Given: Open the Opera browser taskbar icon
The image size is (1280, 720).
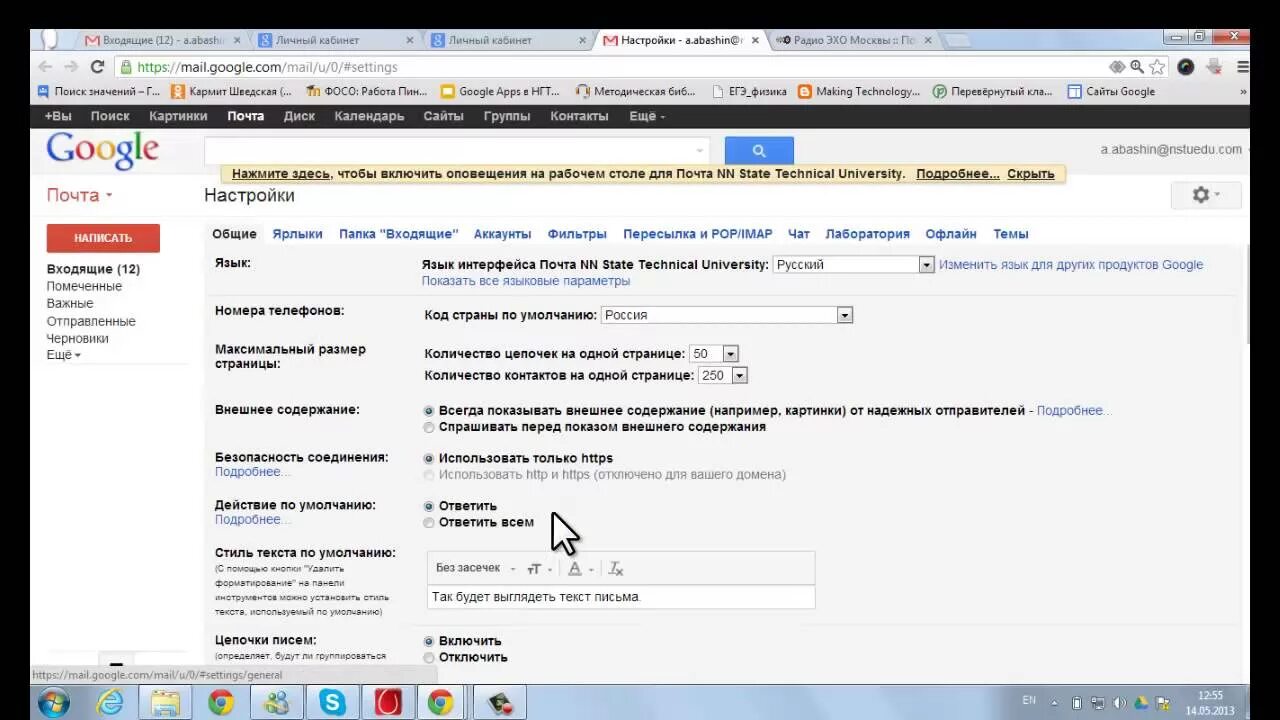Looking at the screenshot, I should pos(386,703).
